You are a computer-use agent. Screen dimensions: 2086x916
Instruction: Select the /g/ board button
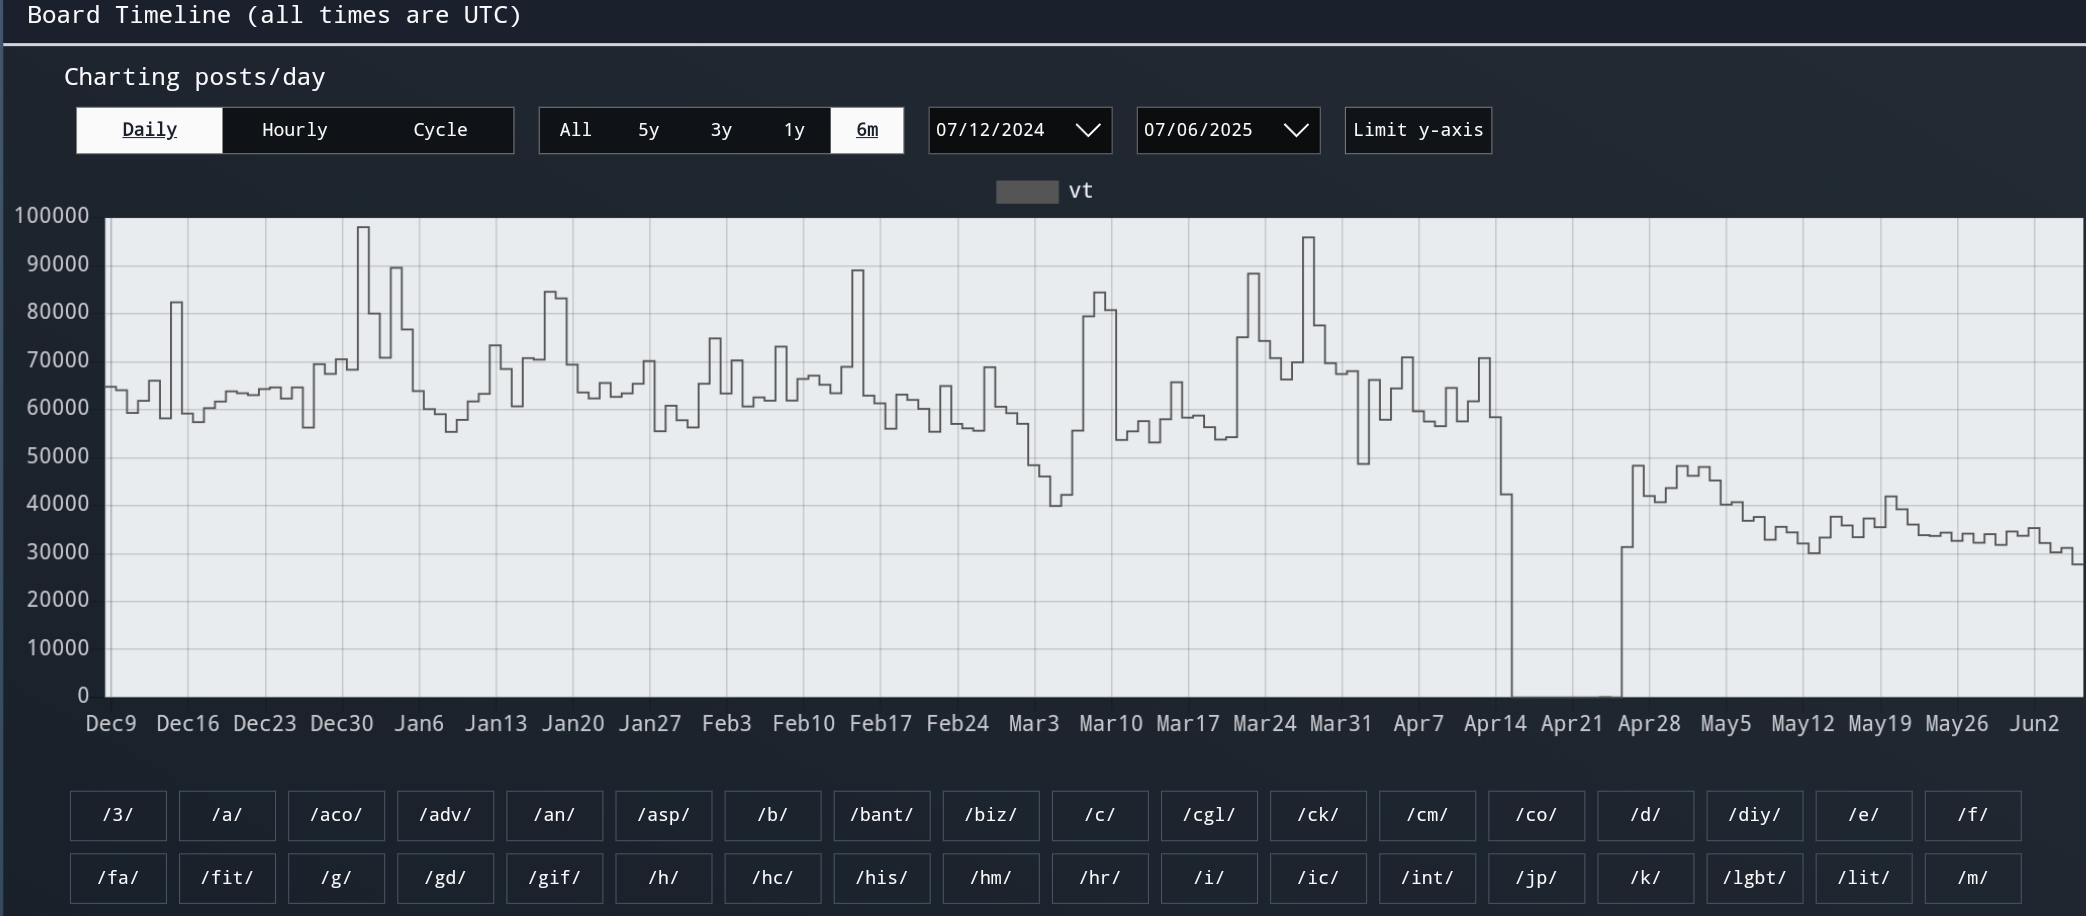336,878
